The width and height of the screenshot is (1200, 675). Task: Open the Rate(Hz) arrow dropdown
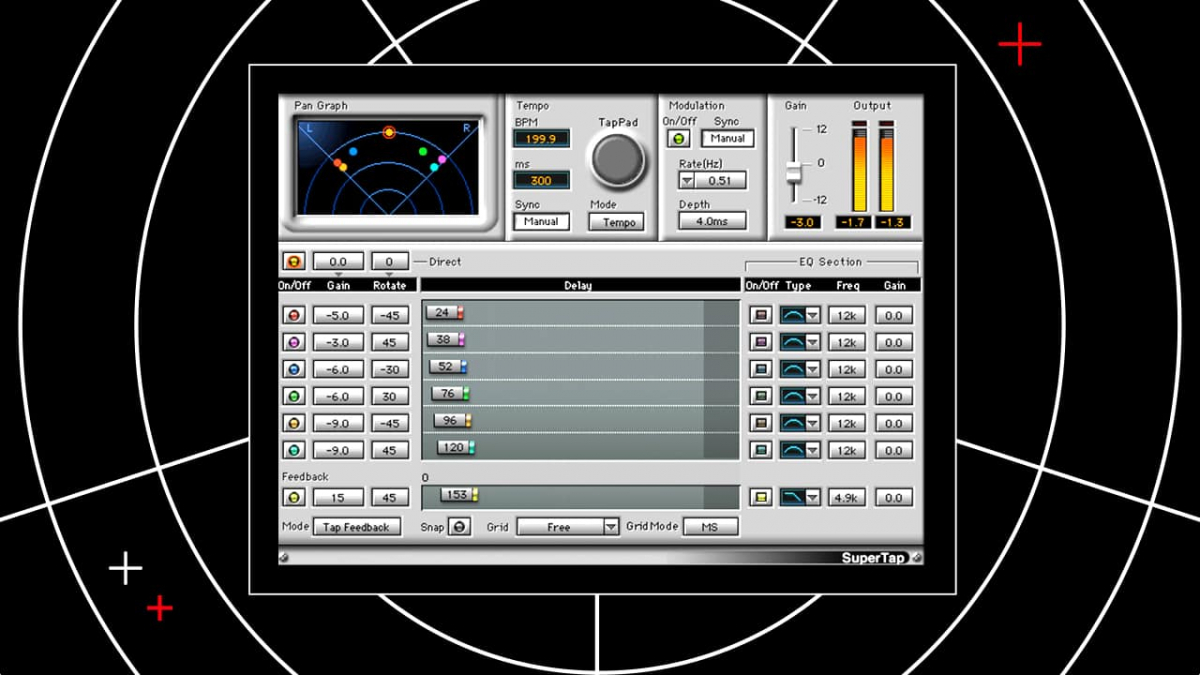pyautogui.click(x=686, y=181)
